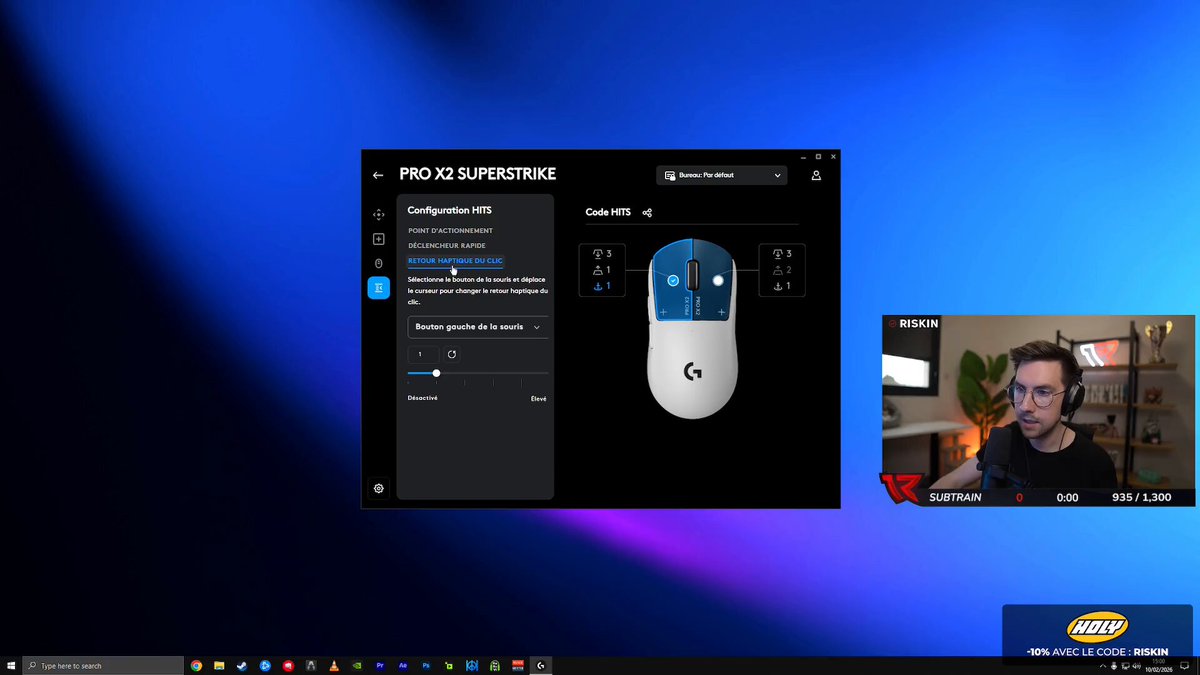Click the Type here to search box
Screen dimensions: 1200x675
(x=103, y=665)
